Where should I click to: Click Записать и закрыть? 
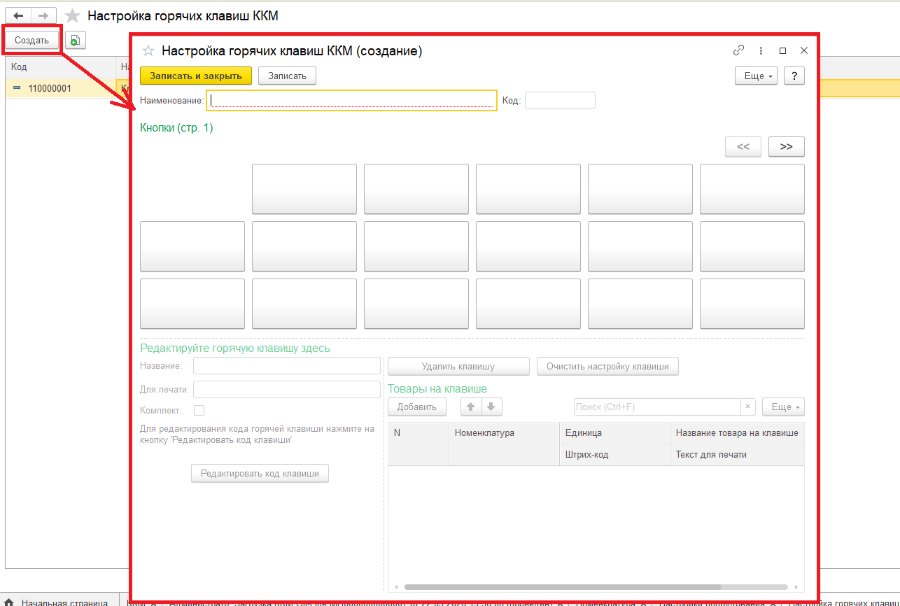196,76
